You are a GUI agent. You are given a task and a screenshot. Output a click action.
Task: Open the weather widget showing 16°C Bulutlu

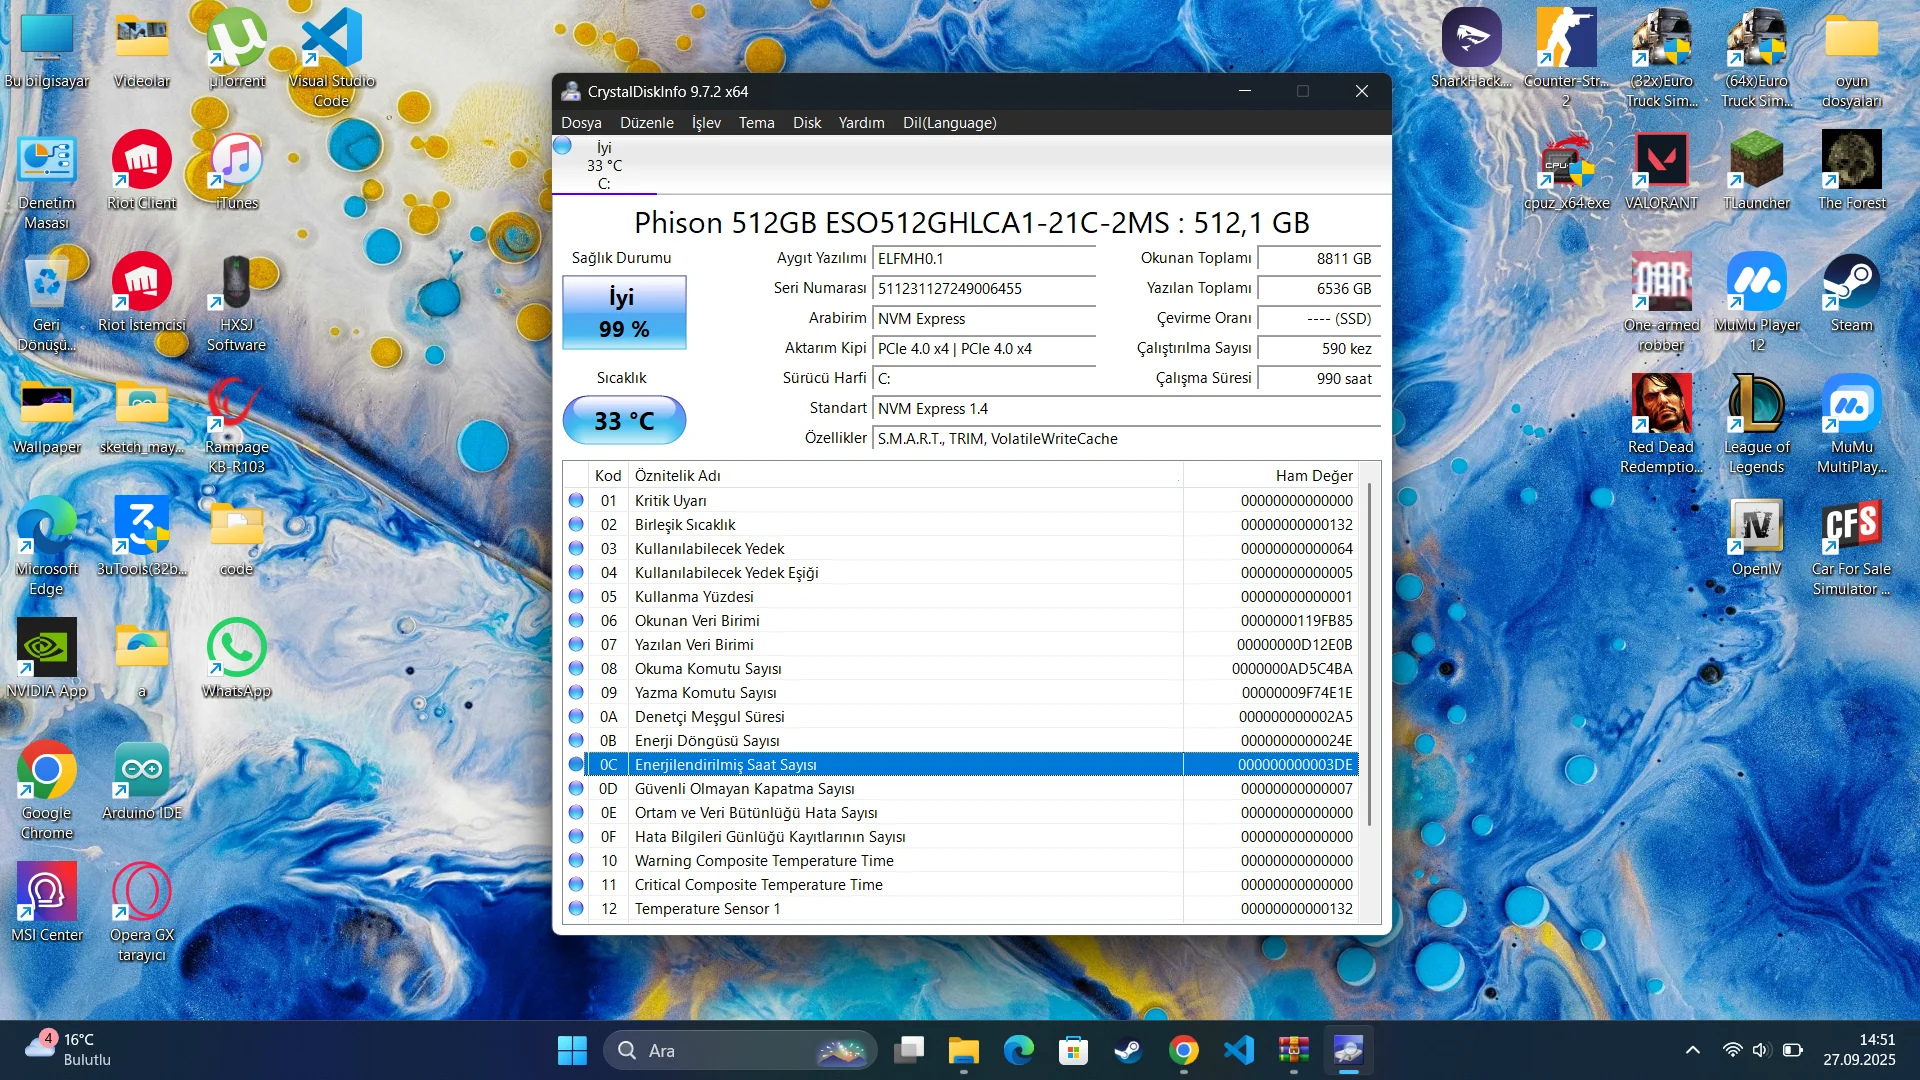tap(68, 1050)
